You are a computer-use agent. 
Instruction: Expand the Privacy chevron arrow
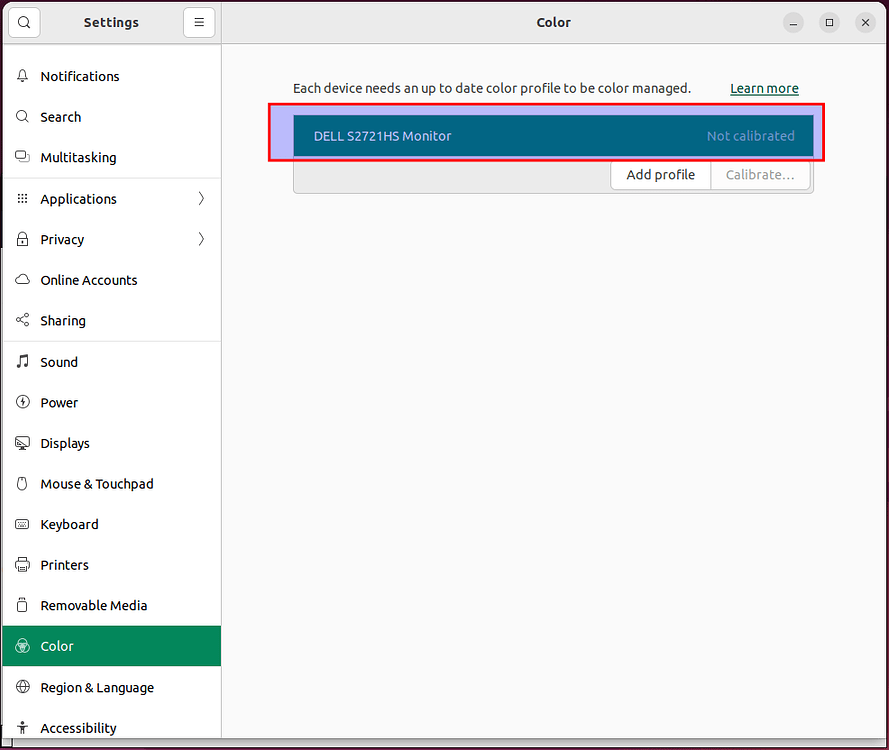click(201, 239)
